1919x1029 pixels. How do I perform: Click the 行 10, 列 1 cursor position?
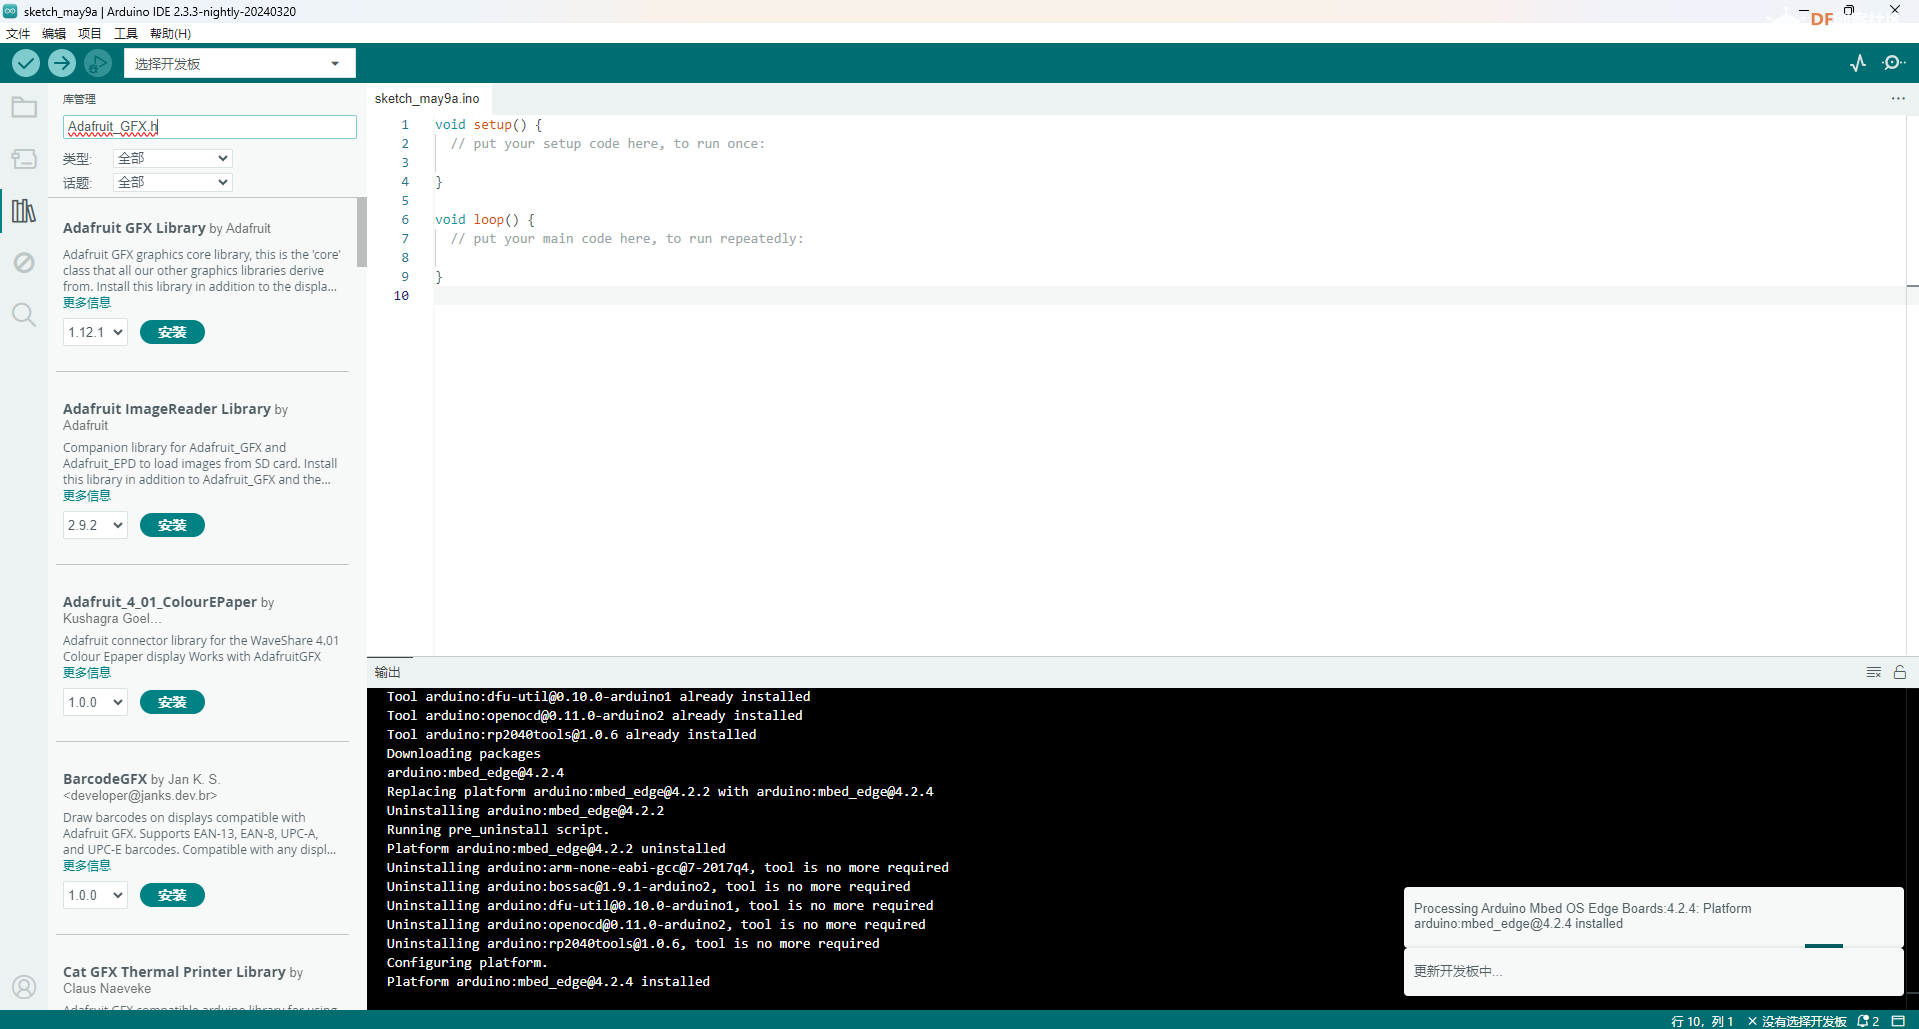click(1702, 1021)
